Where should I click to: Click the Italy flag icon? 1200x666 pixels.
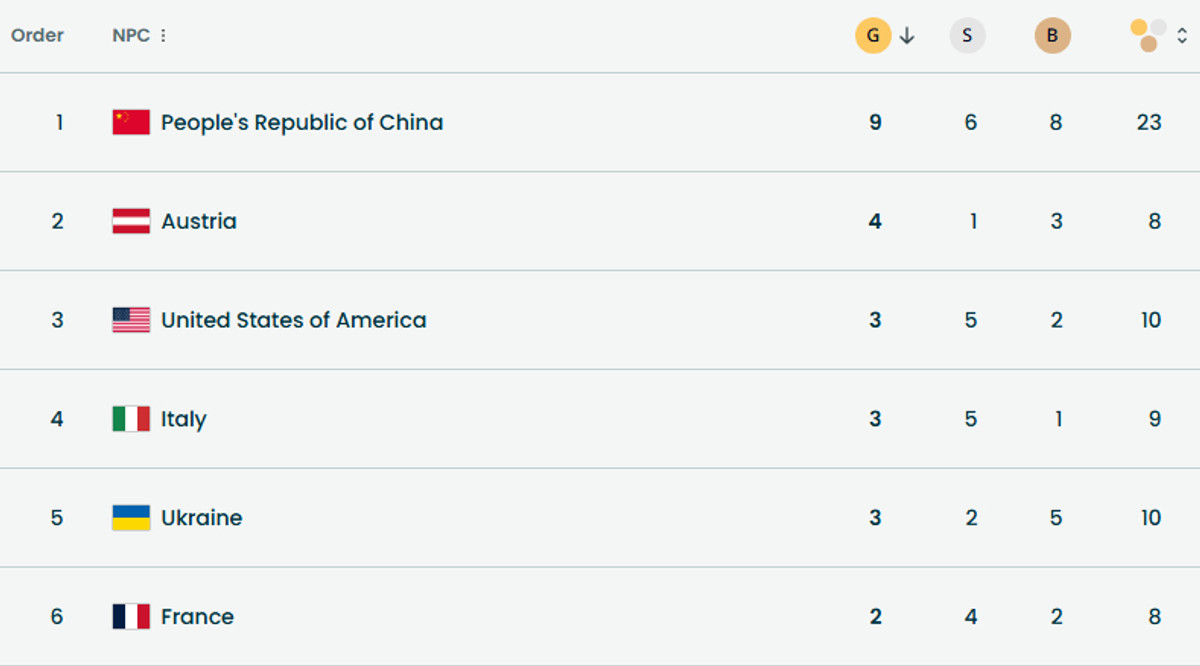(x=131, y=419)
